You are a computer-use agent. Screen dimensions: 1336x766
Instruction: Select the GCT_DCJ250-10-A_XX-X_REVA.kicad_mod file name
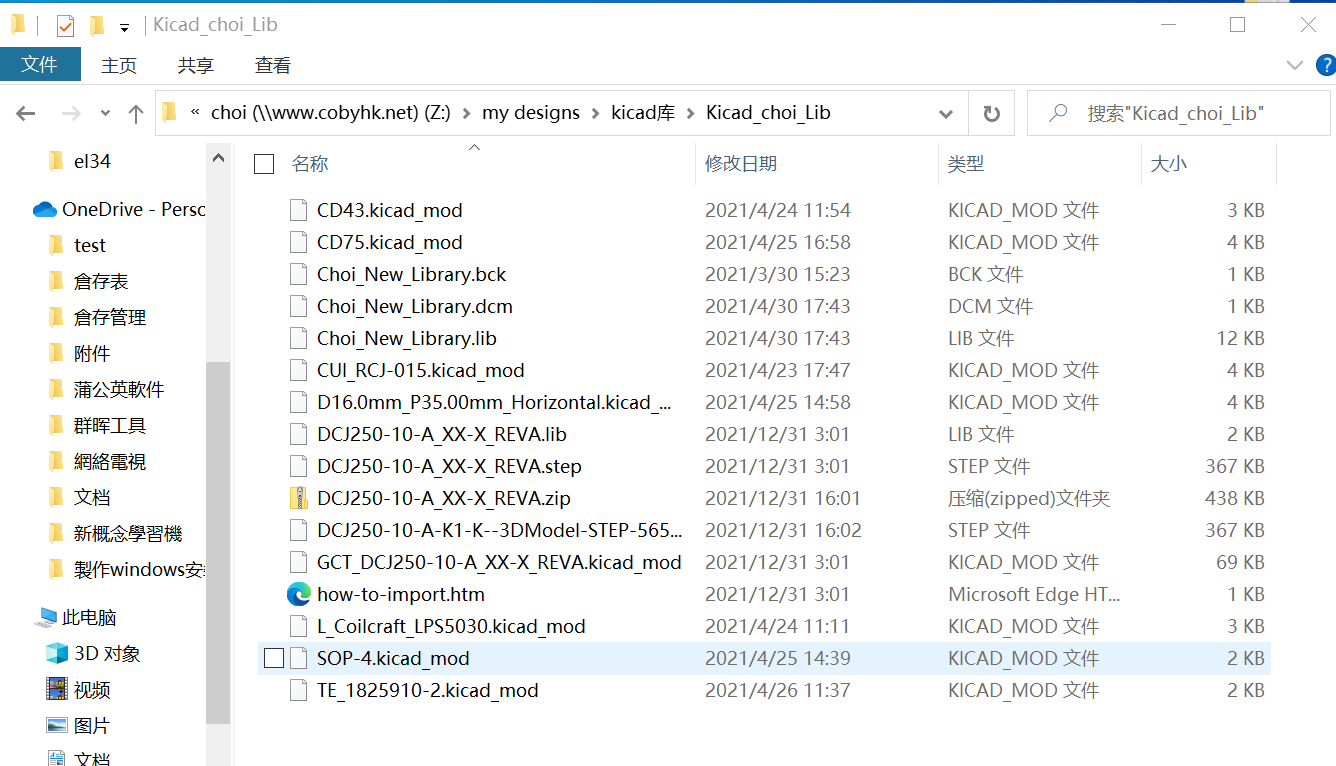point(499,562)
